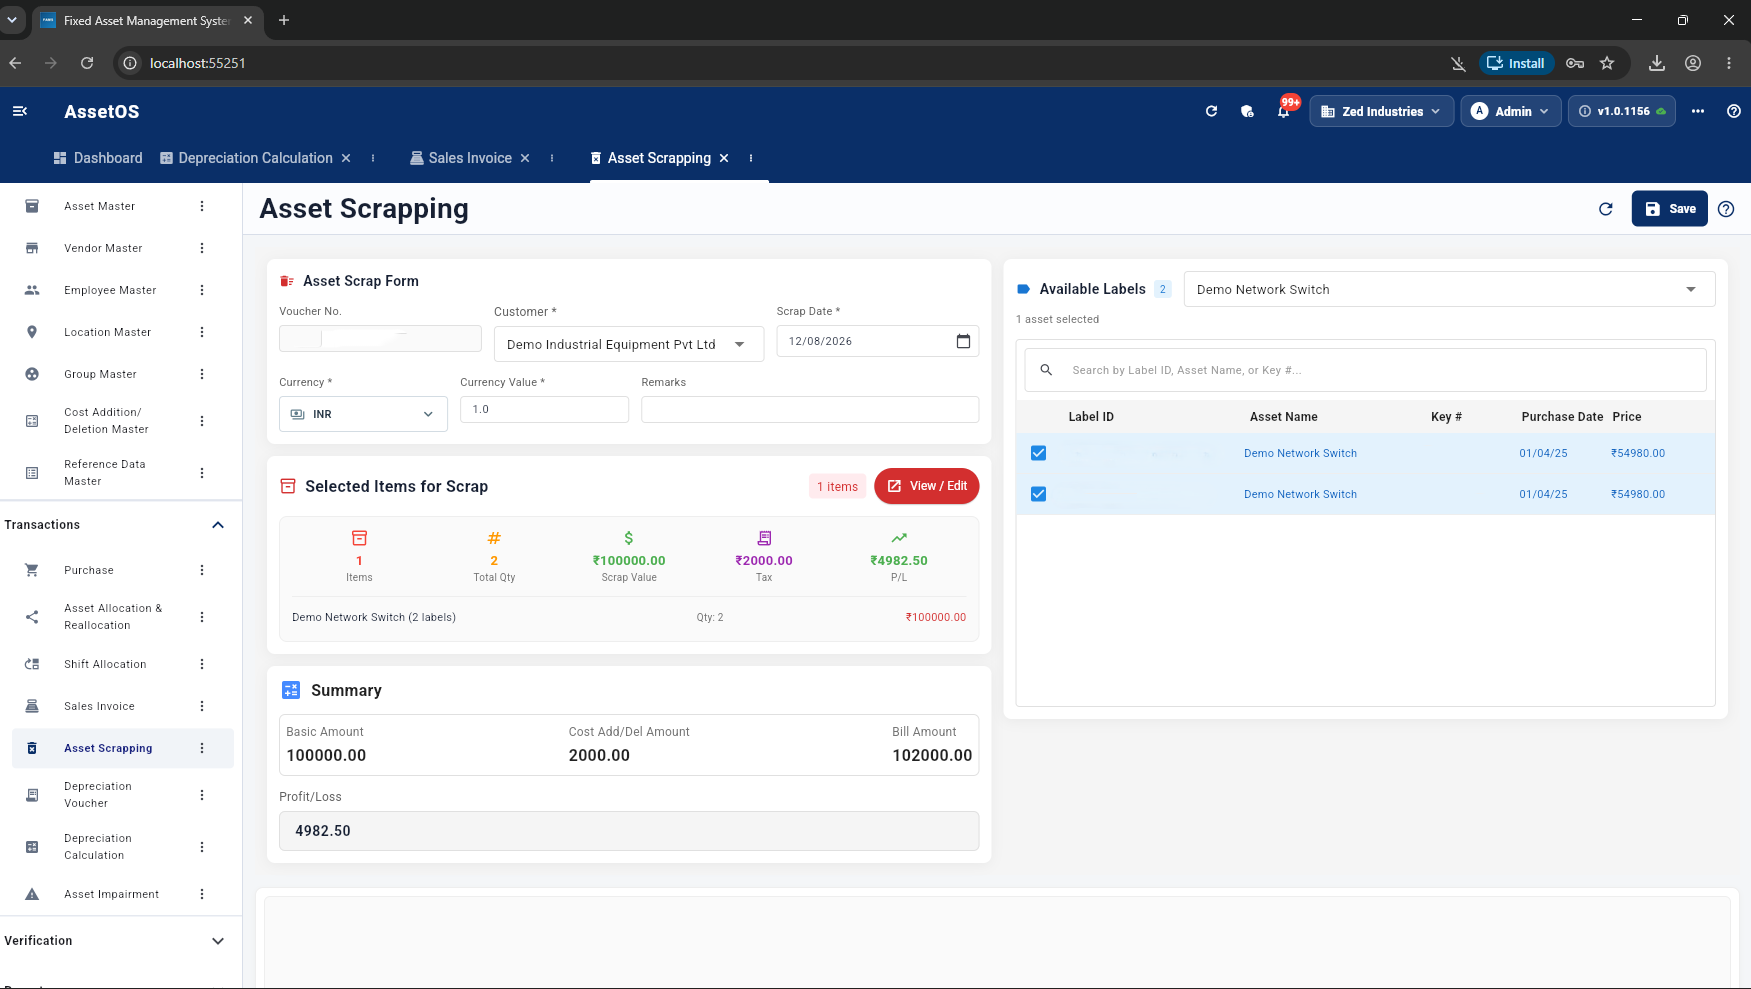The image size is (1751, 989).
Task: Click the refresh icon in the AssetOS header
Action: pos(1211,111)
